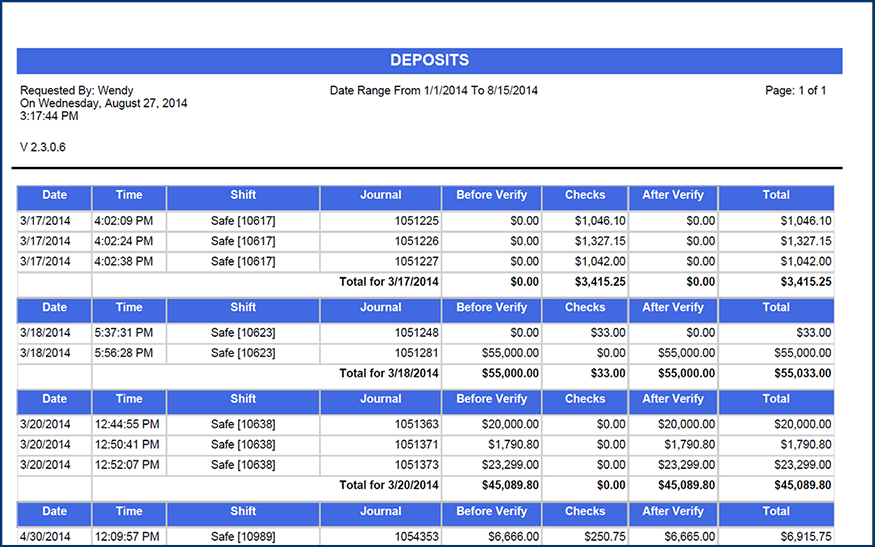Viewport: 875px width, 547px height.
Task: Click the 3:17:44 PM request timestamp
Action: pos(49,116)
